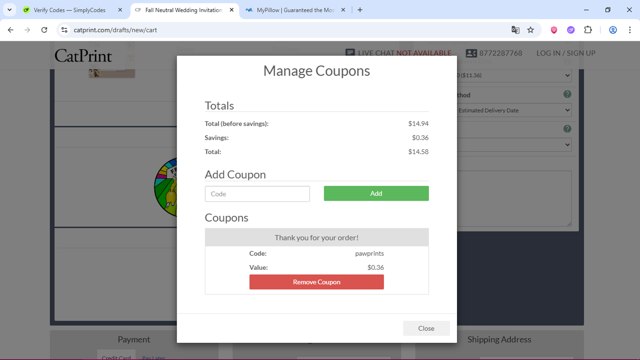
Task: Open the quantity price dropdown showing $11.36
Action: pyautogui.click(x=514, y=76)
